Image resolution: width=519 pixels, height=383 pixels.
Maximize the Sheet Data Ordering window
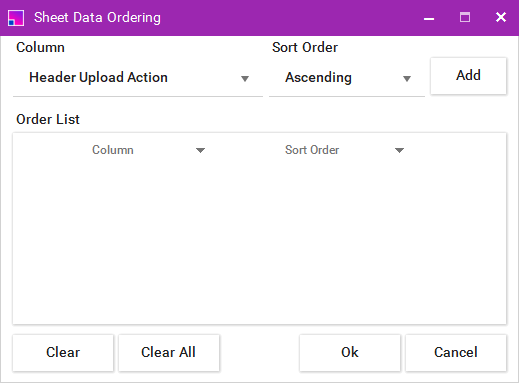tap(465, 17)
